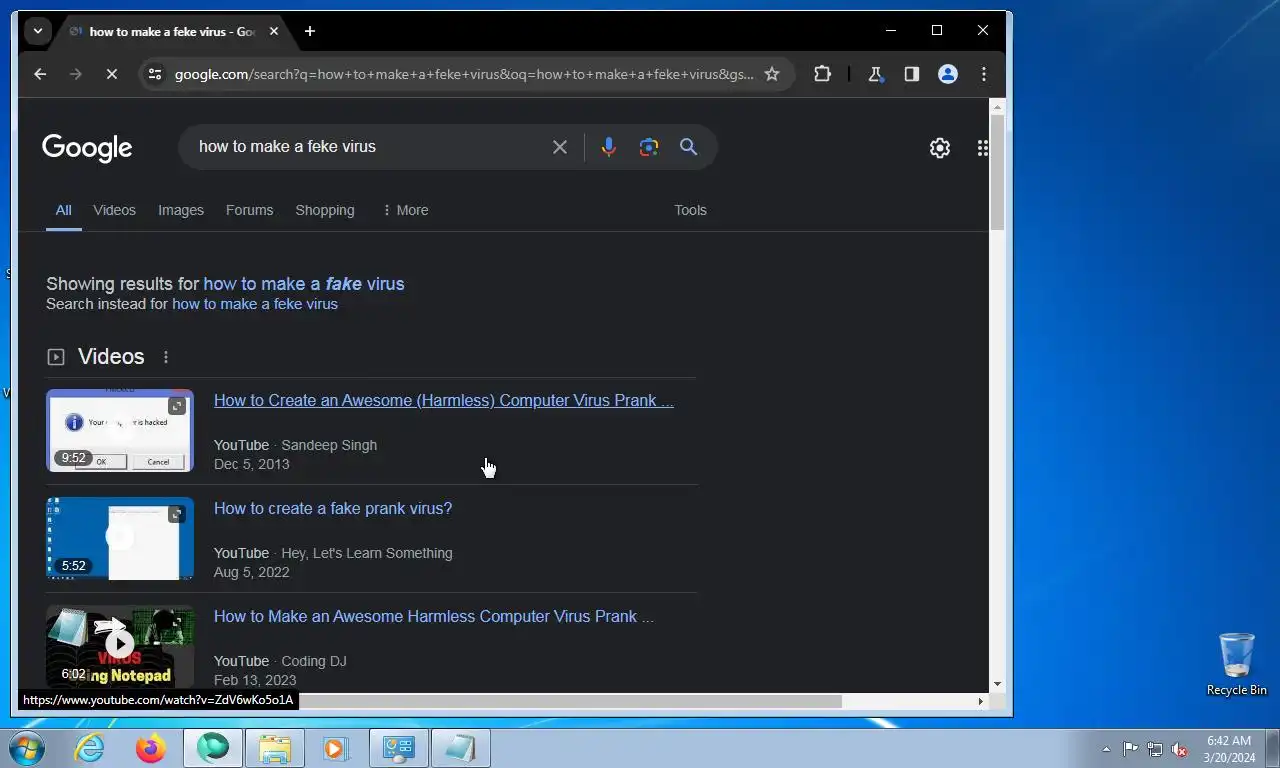The image size is (1280, 768).
Task: Toggle the browser side panel
Action: click(912, 74)
